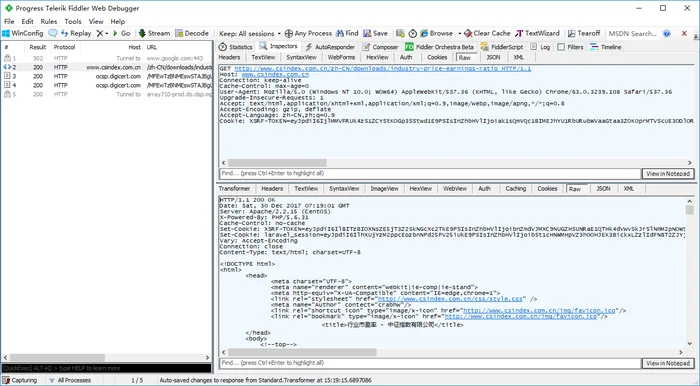
Task: Click the screenshot camera toolbar icon
Action: pos(400,33)
